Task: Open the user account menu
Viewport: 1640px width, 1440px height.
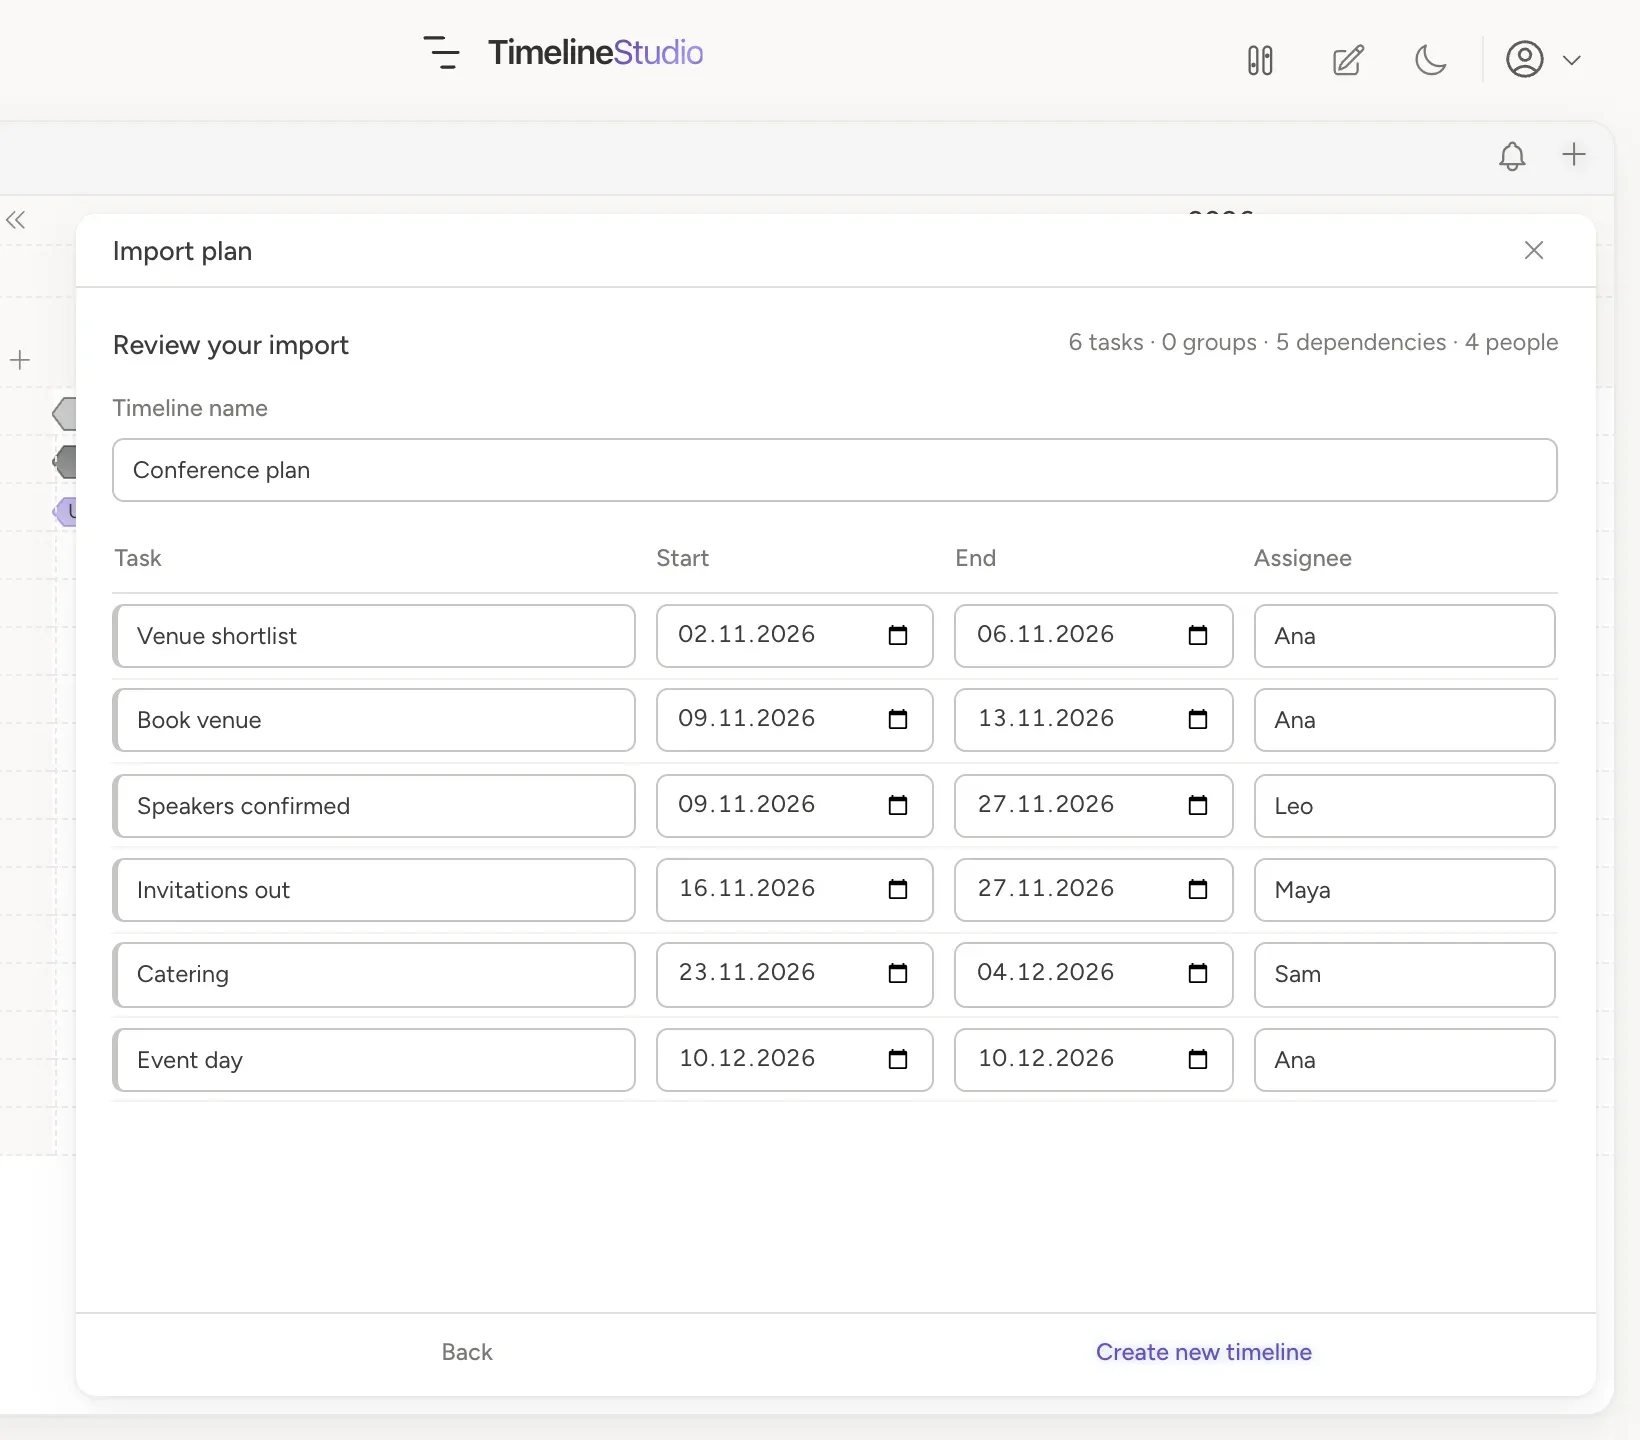Action: tap(1543, 60)
